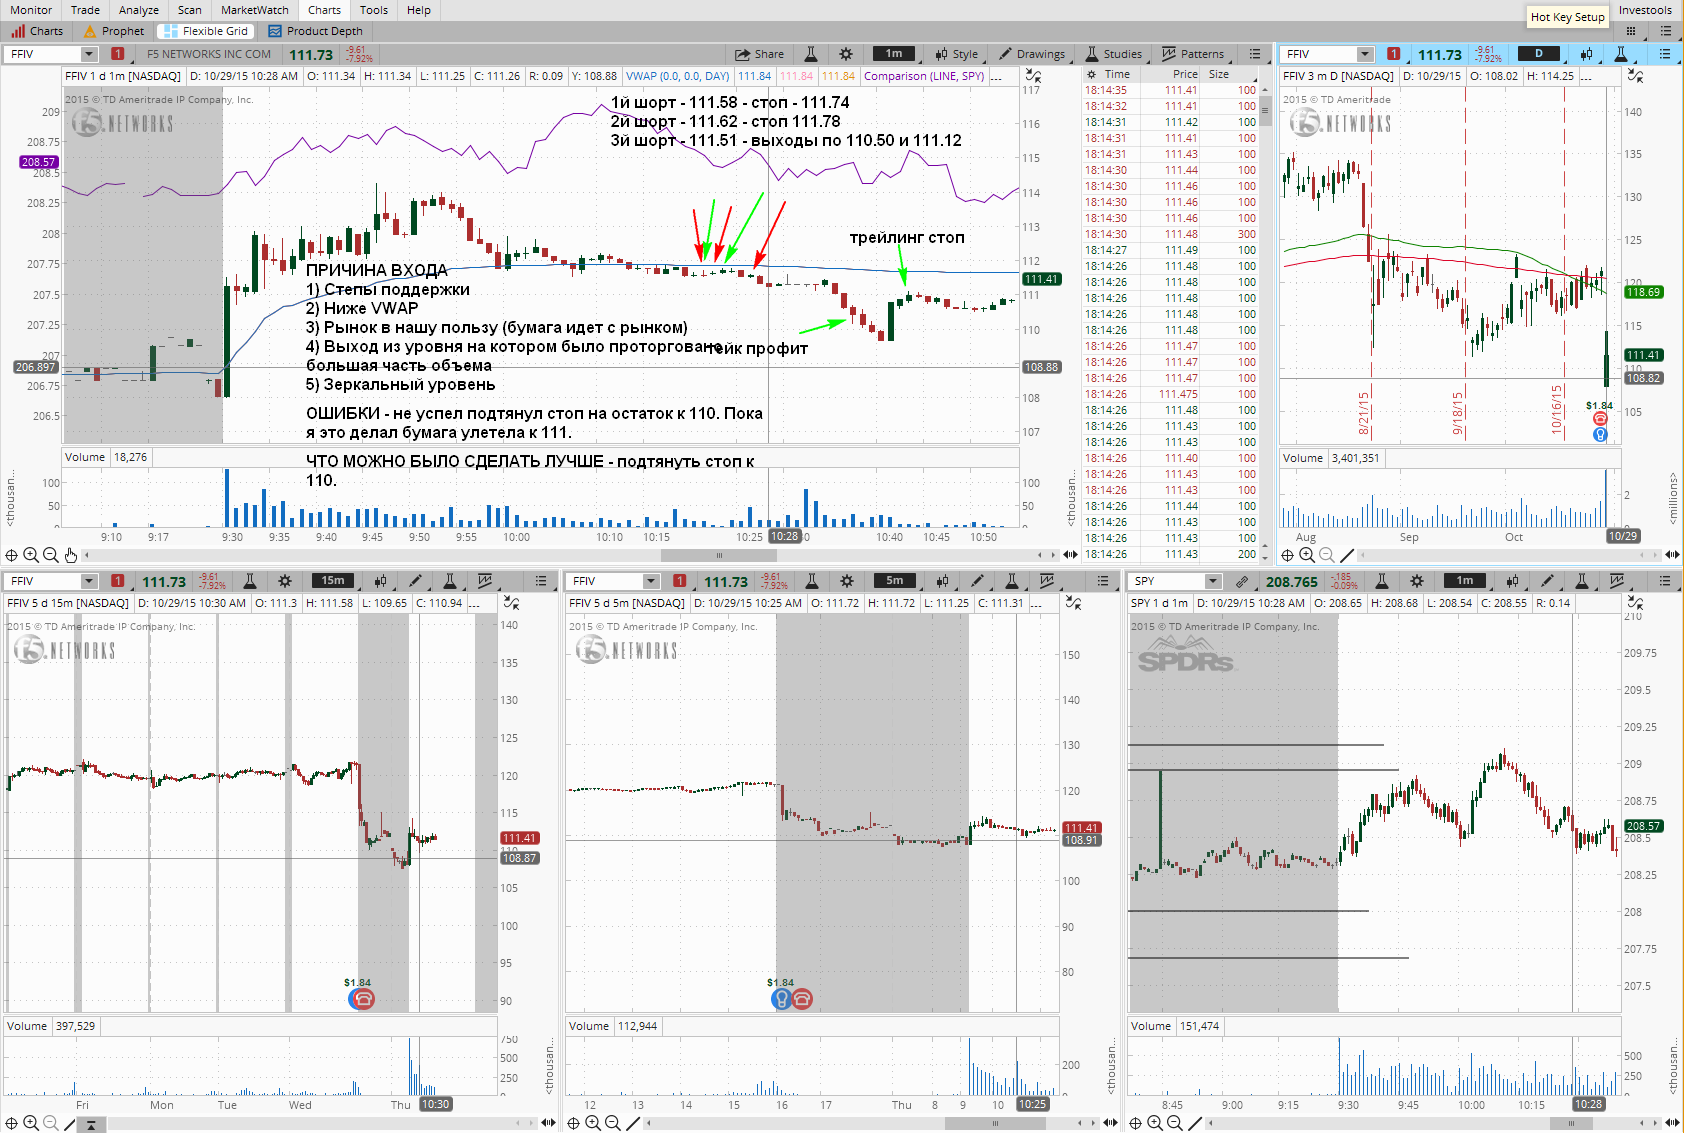Click the VWAP study label in main chart header
The image size is (1684, 1133).
[x=678, y=76]
